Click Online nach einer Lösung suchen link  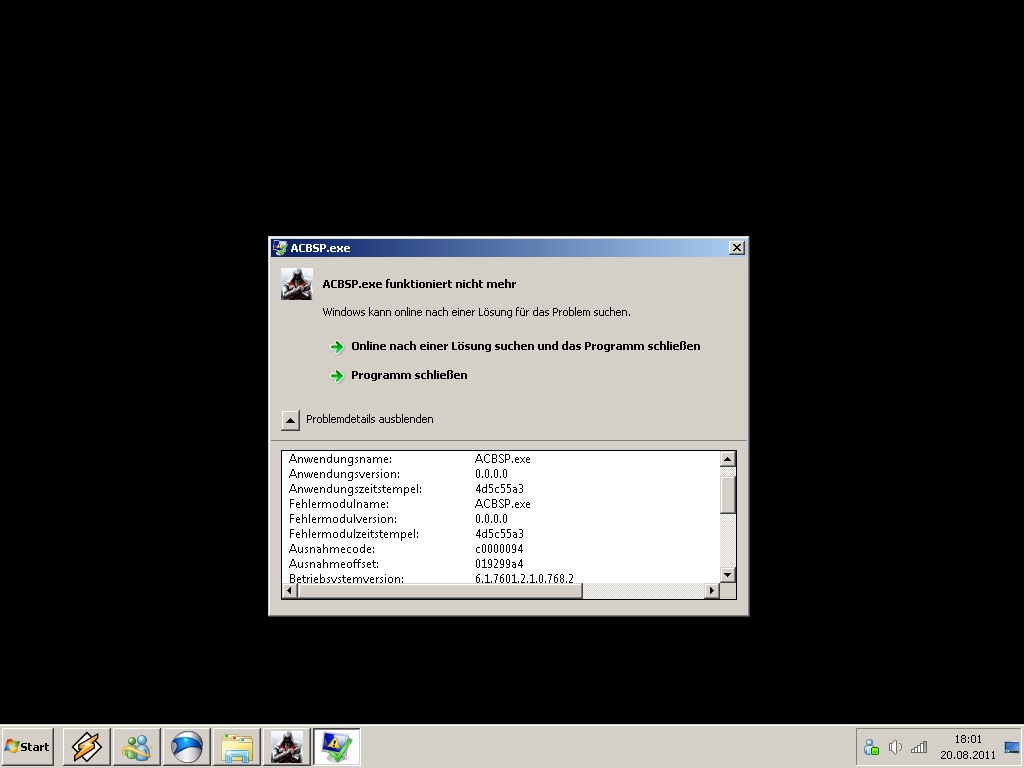click(525, 346)
